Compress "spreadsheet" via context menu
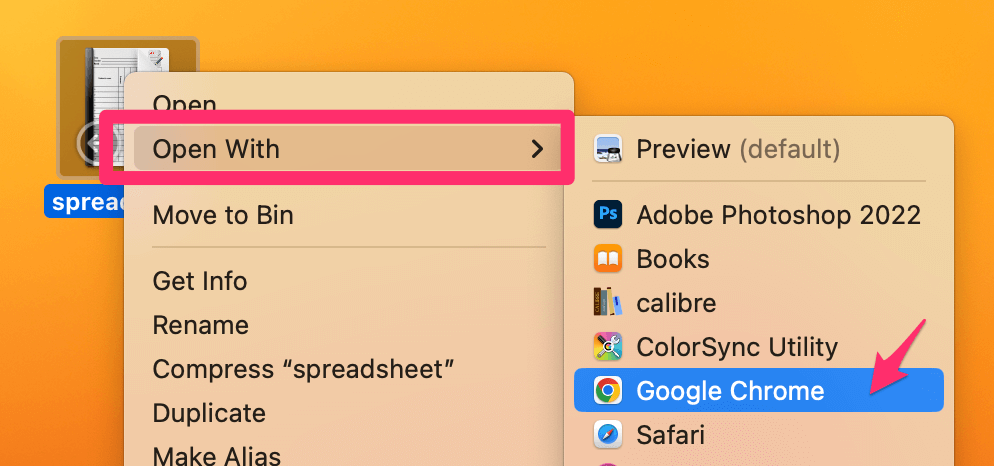This screenshot has width=994, height=466. coord(303,369)
